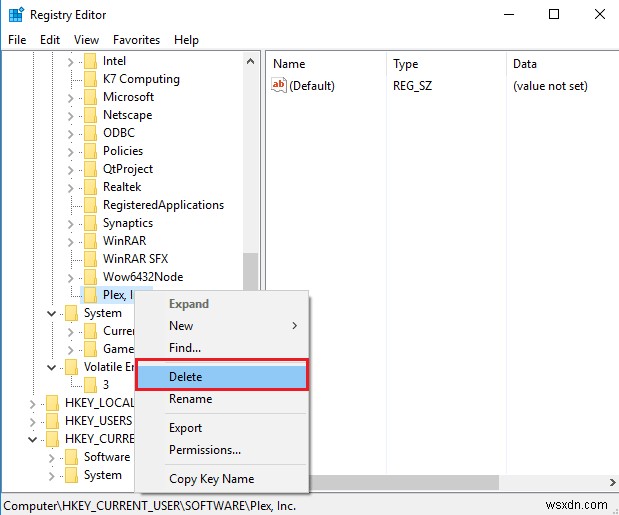
Task: Click the Intel folder icon
Action: tap(90, 61)
